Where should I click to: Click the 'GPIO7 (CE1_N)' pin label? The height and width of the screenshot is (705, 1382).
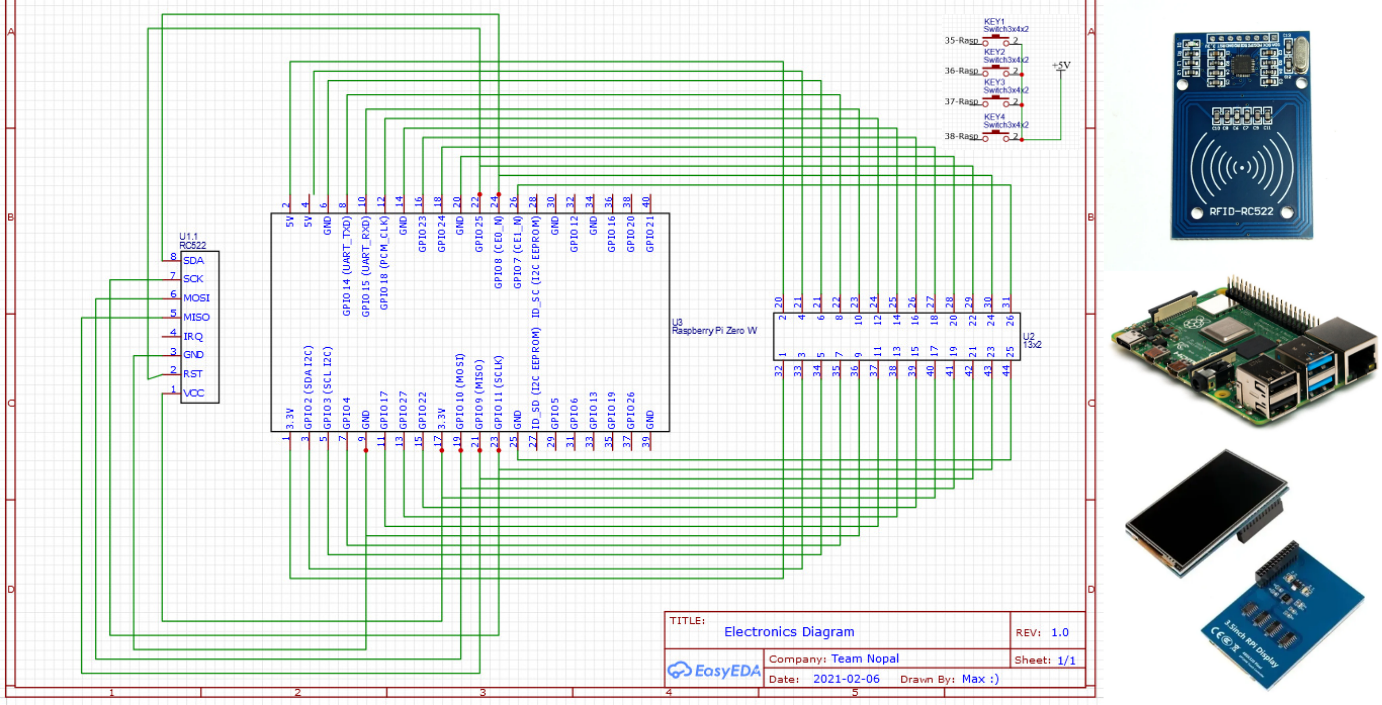coord(517,254)
